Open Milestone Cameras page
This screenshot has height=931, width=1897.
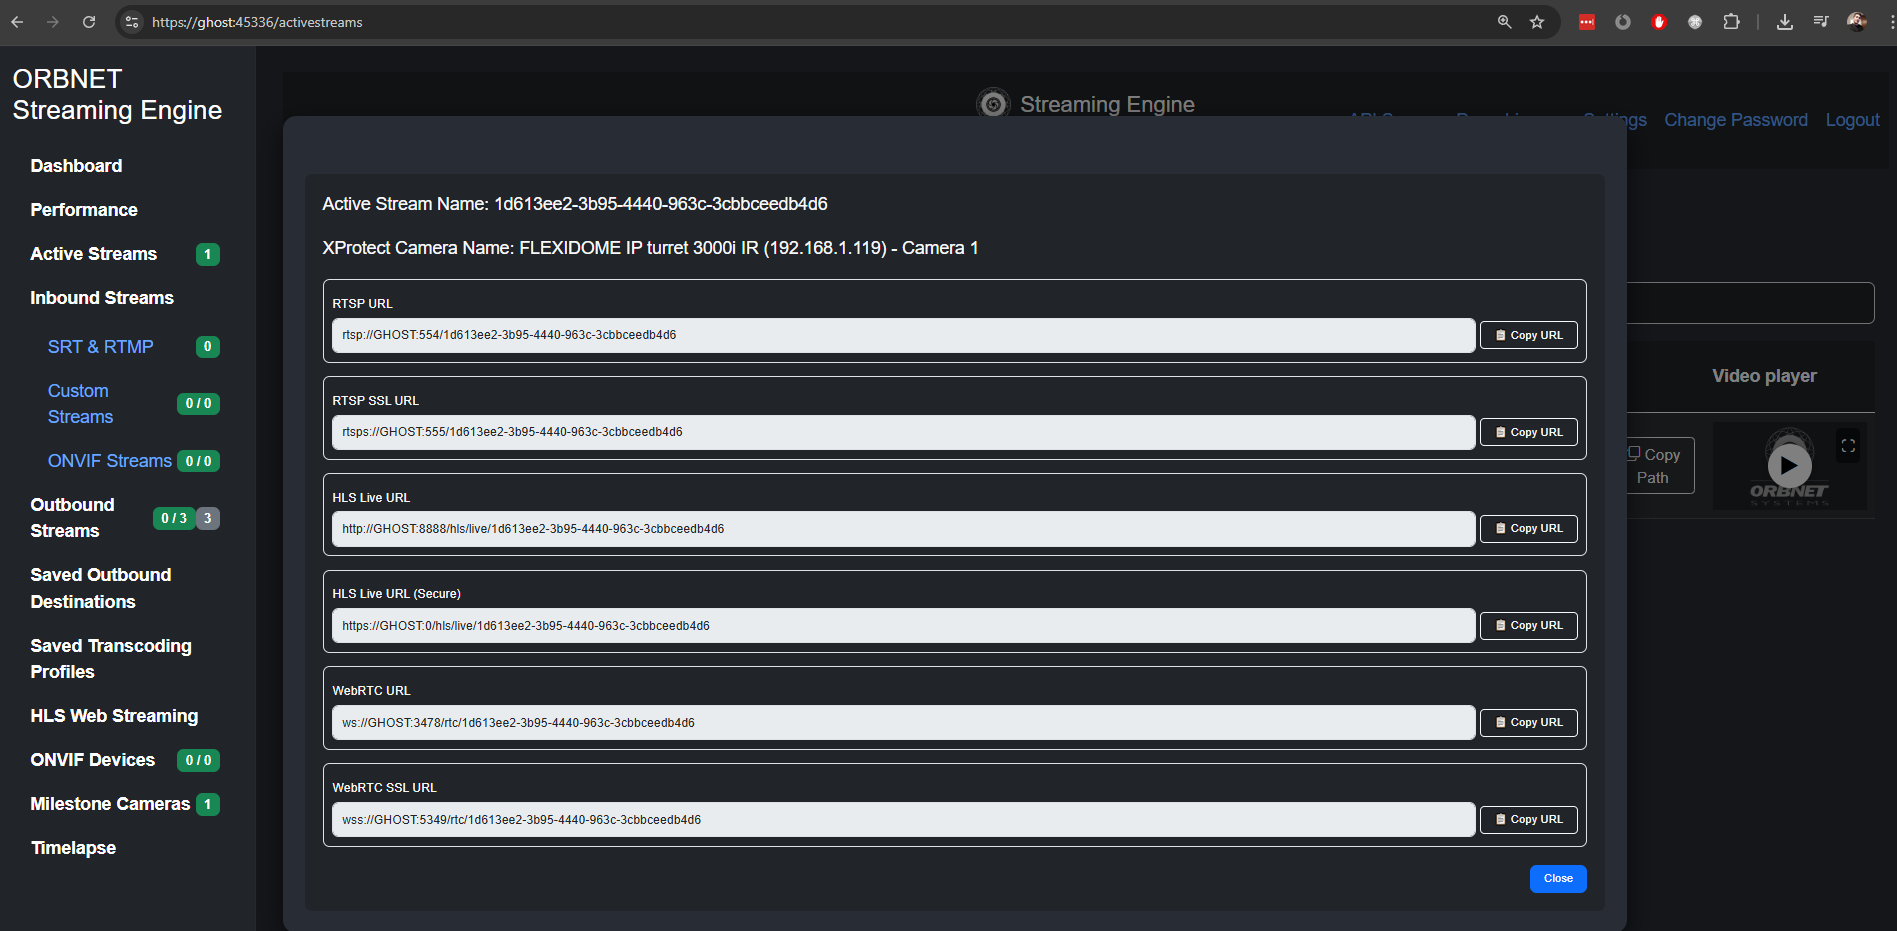110,804
